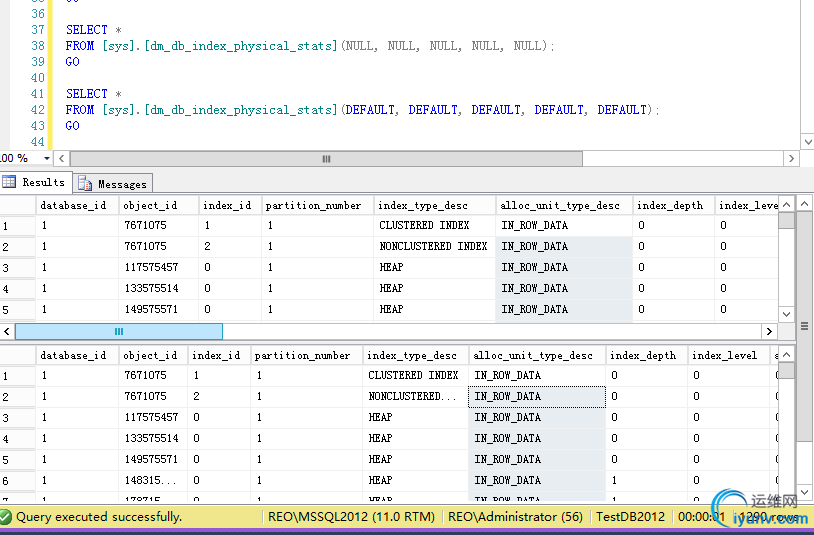This screenshot has width=814, height=535.
Task: Click GO keyword on line 39
Action: click(73, 62)
